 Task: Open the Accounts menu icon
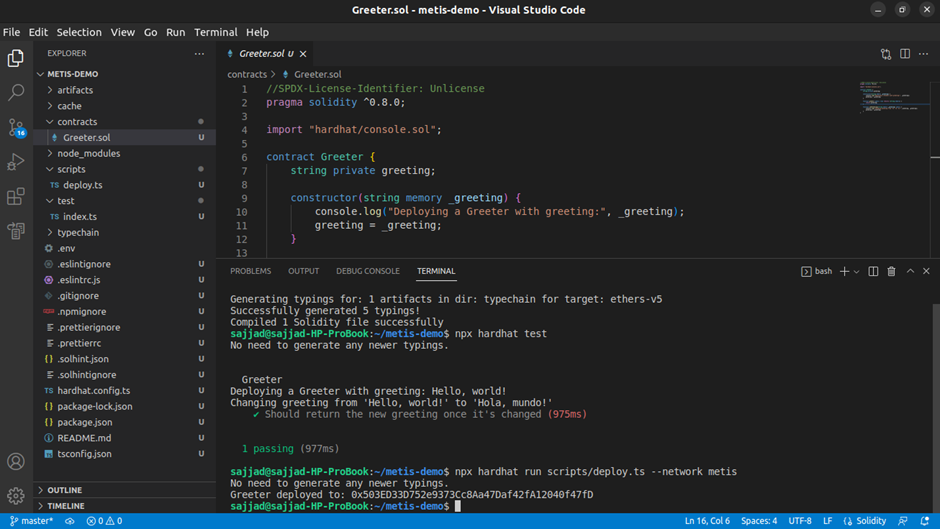(x=16, y=461)
